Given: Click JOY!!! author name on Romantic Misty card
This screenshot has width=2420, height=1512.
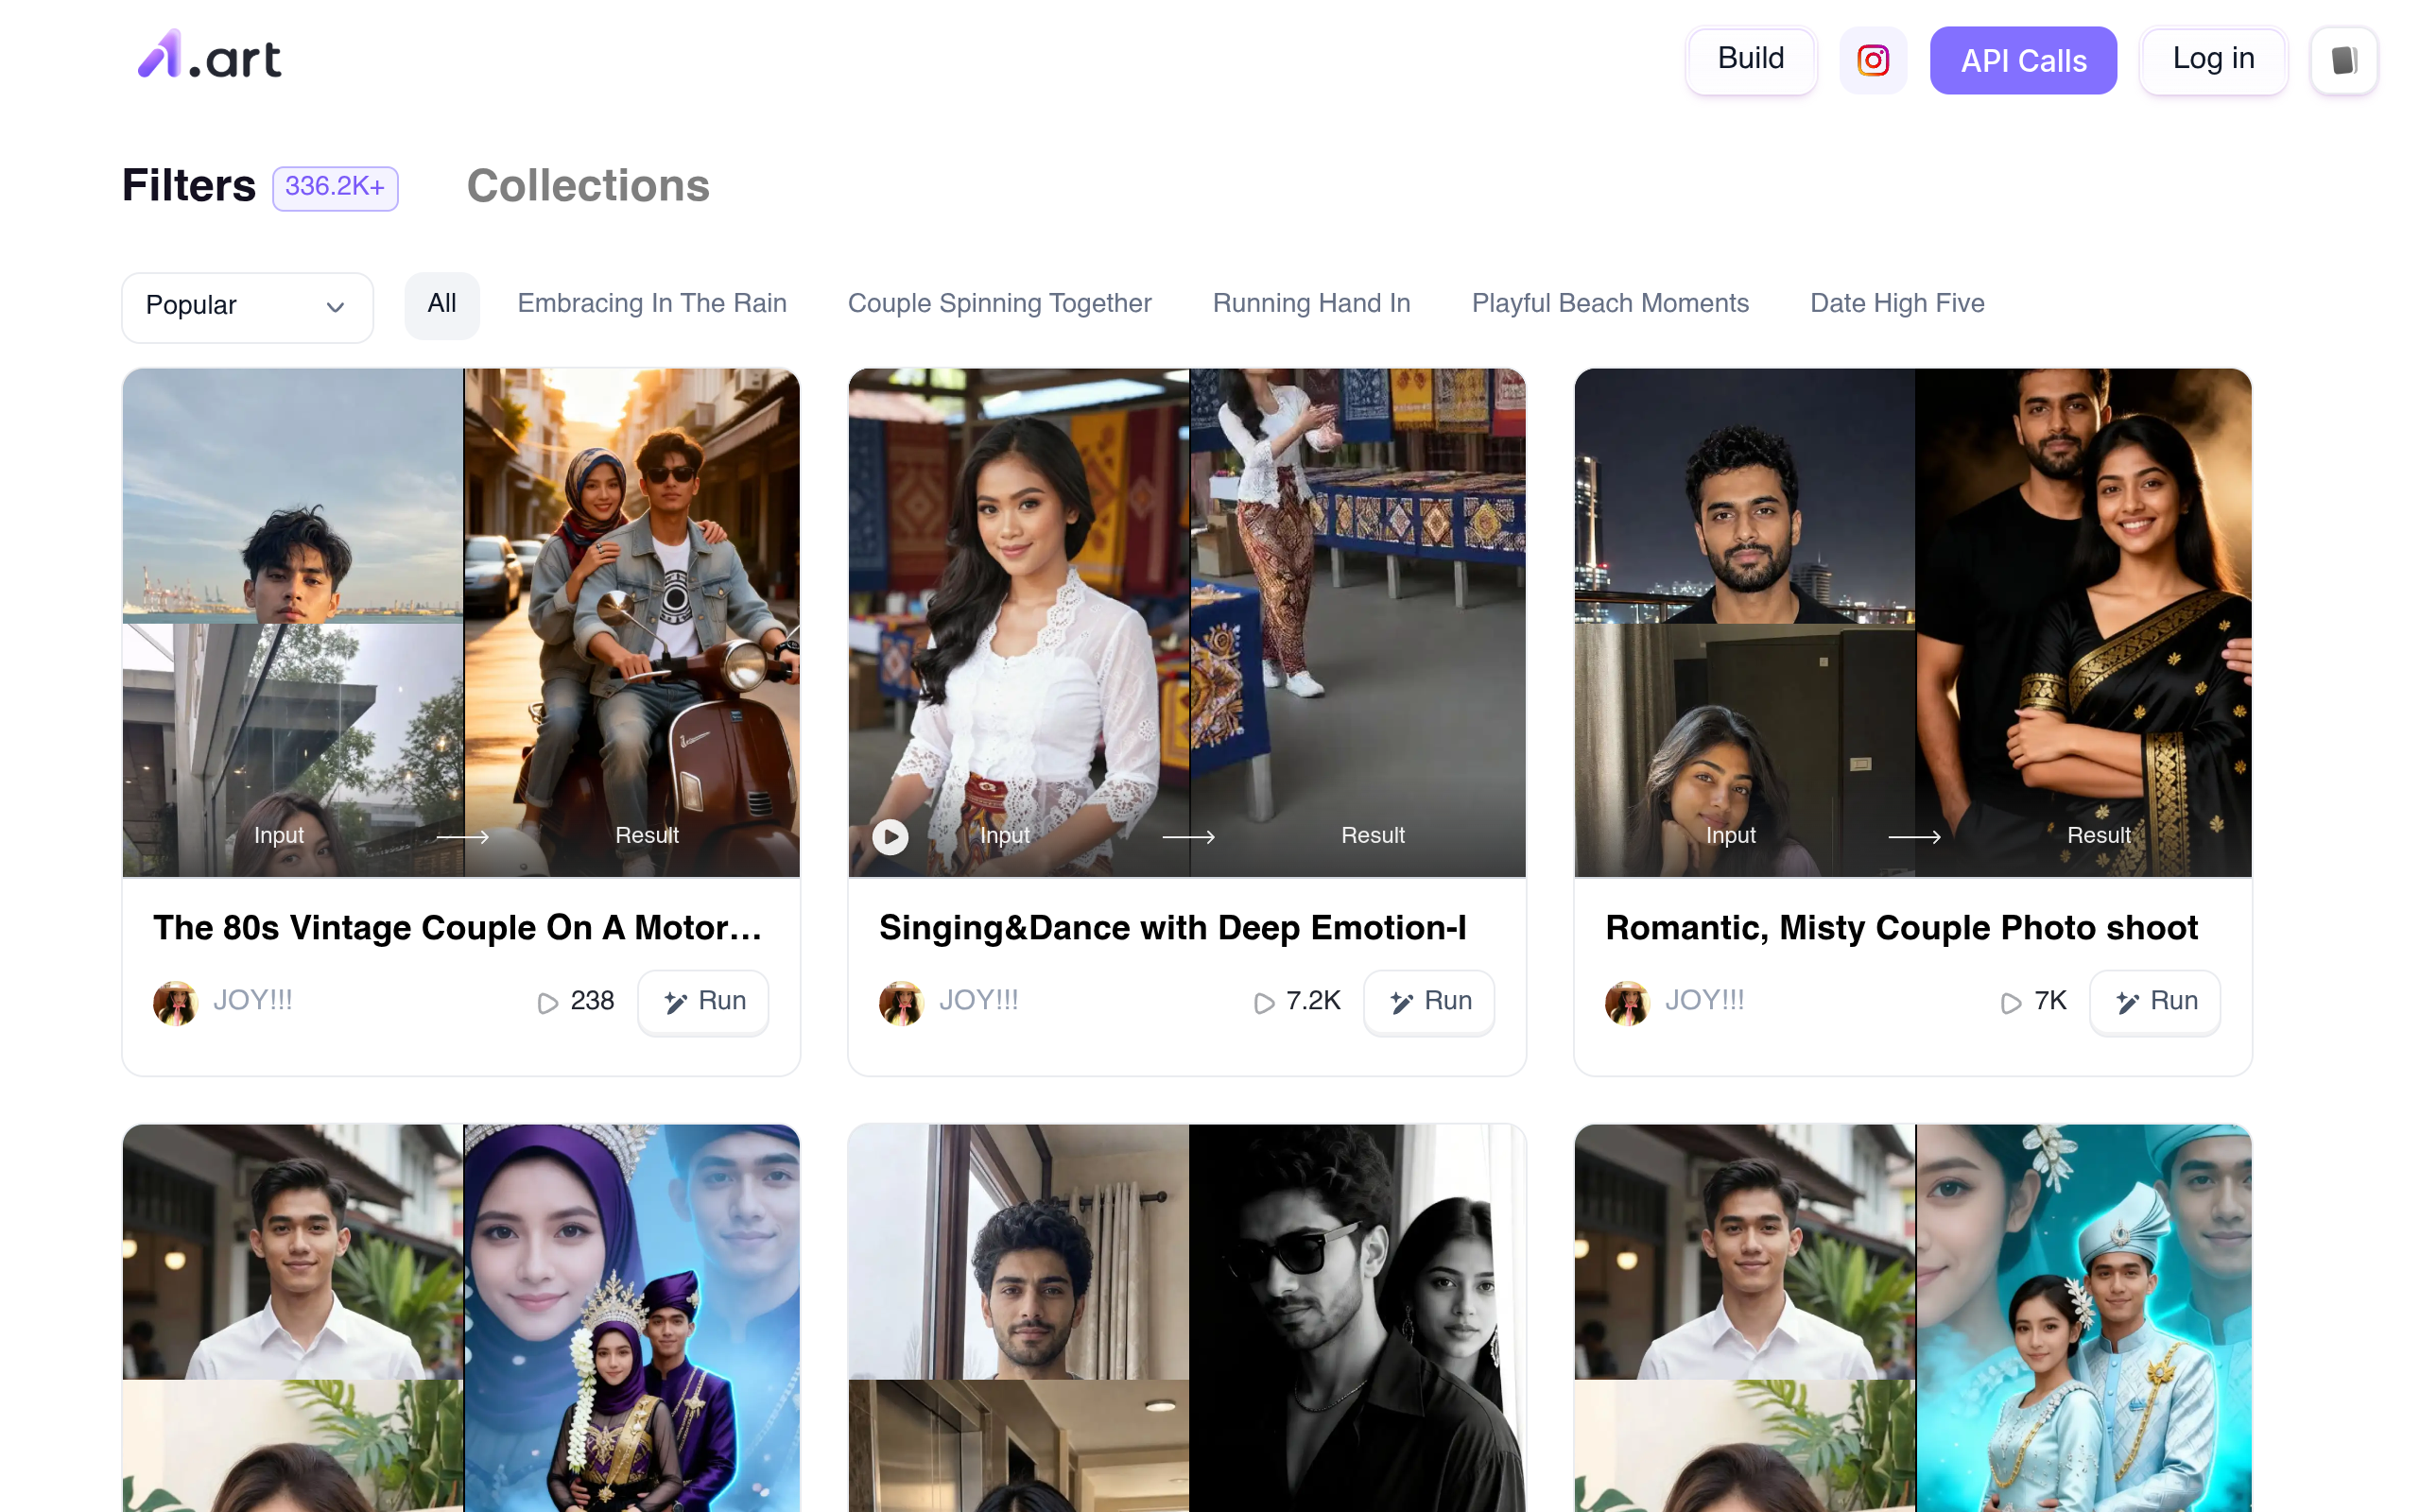Looking at the screenshot, I should pyautogui.click(x=1705, y=1001).
